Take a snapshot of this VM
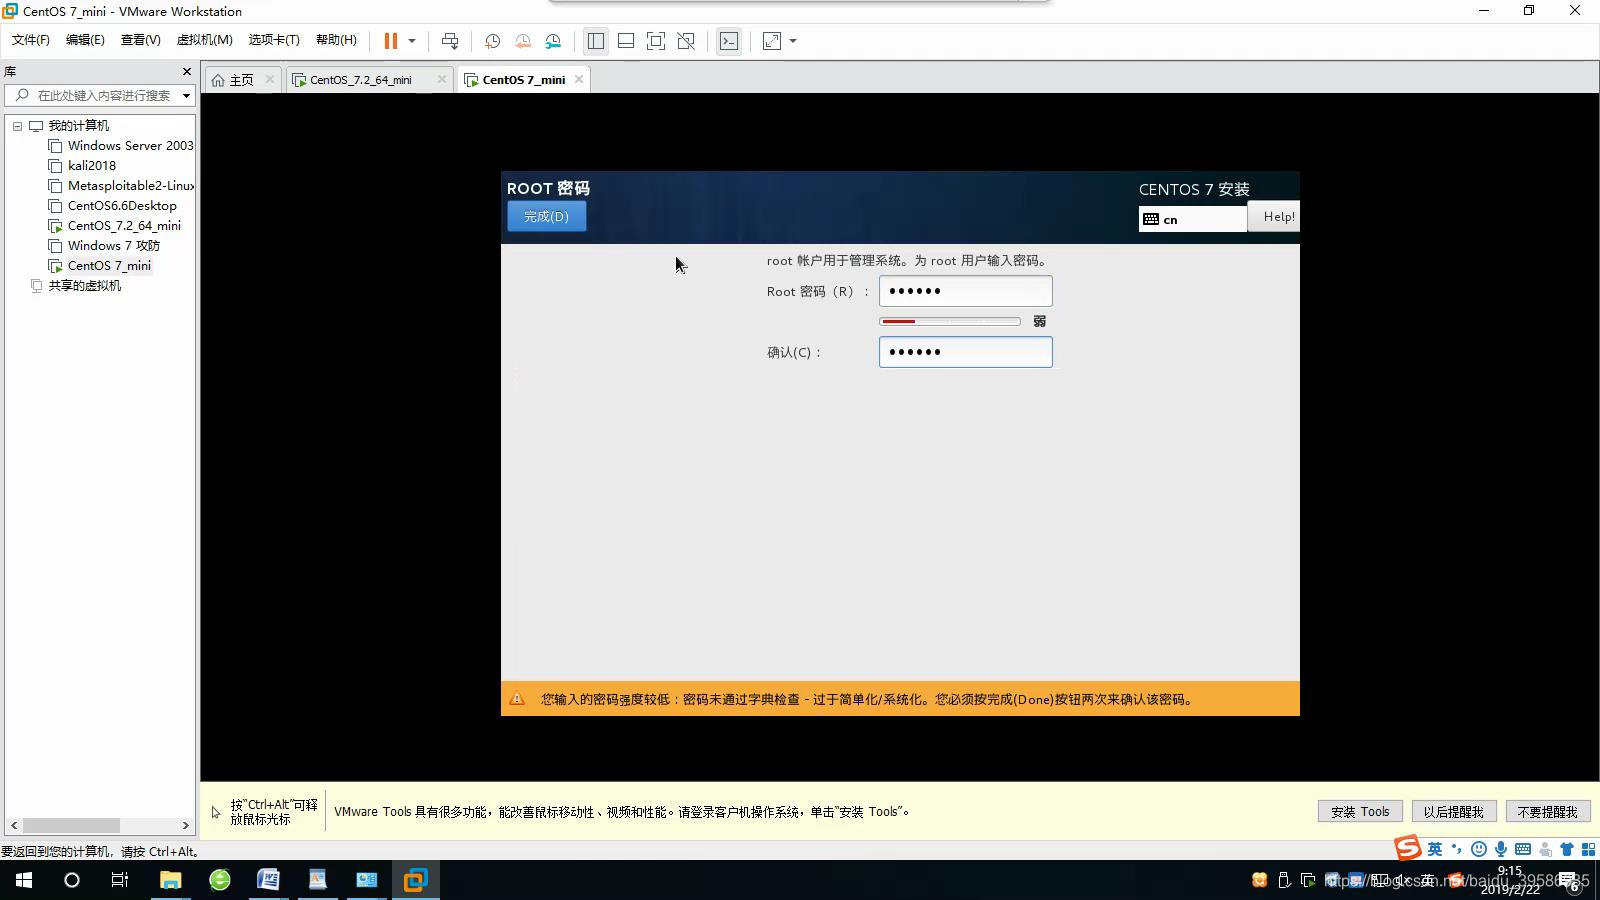This screenshot has height=900, width=1600. click(492, 41)
